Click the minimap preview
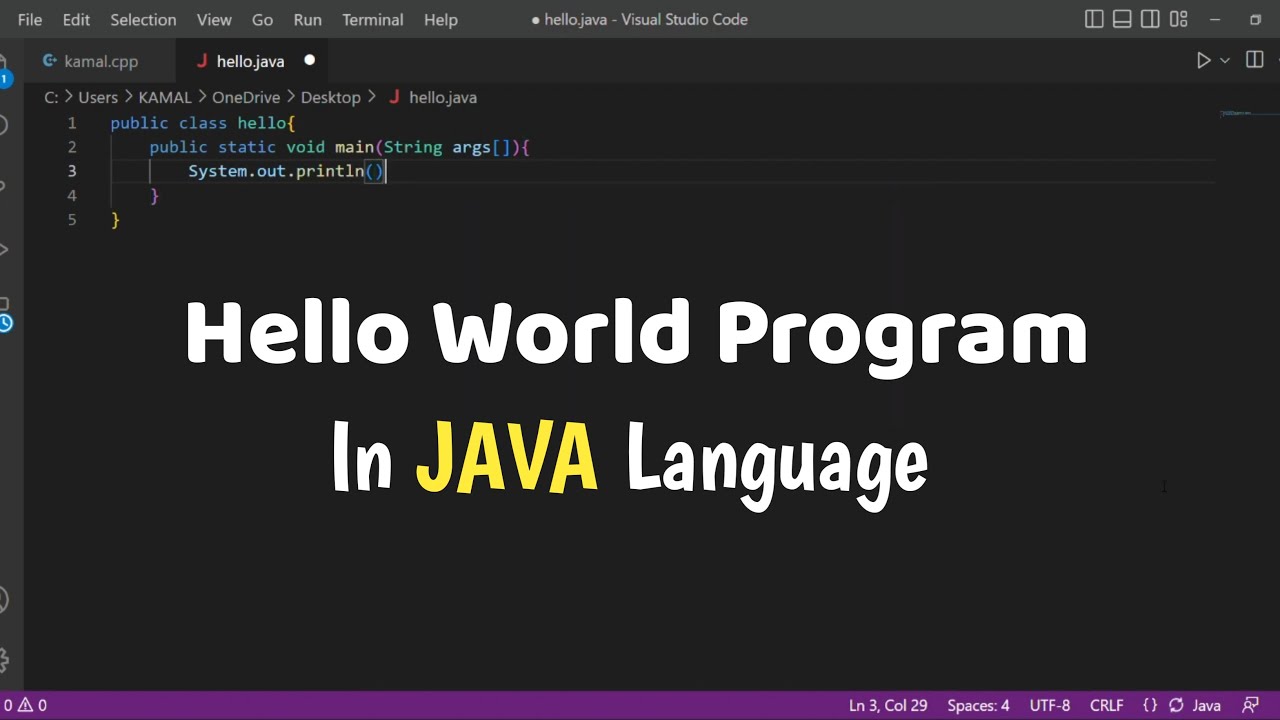The image size is (1280, 720). point(1236,113)
